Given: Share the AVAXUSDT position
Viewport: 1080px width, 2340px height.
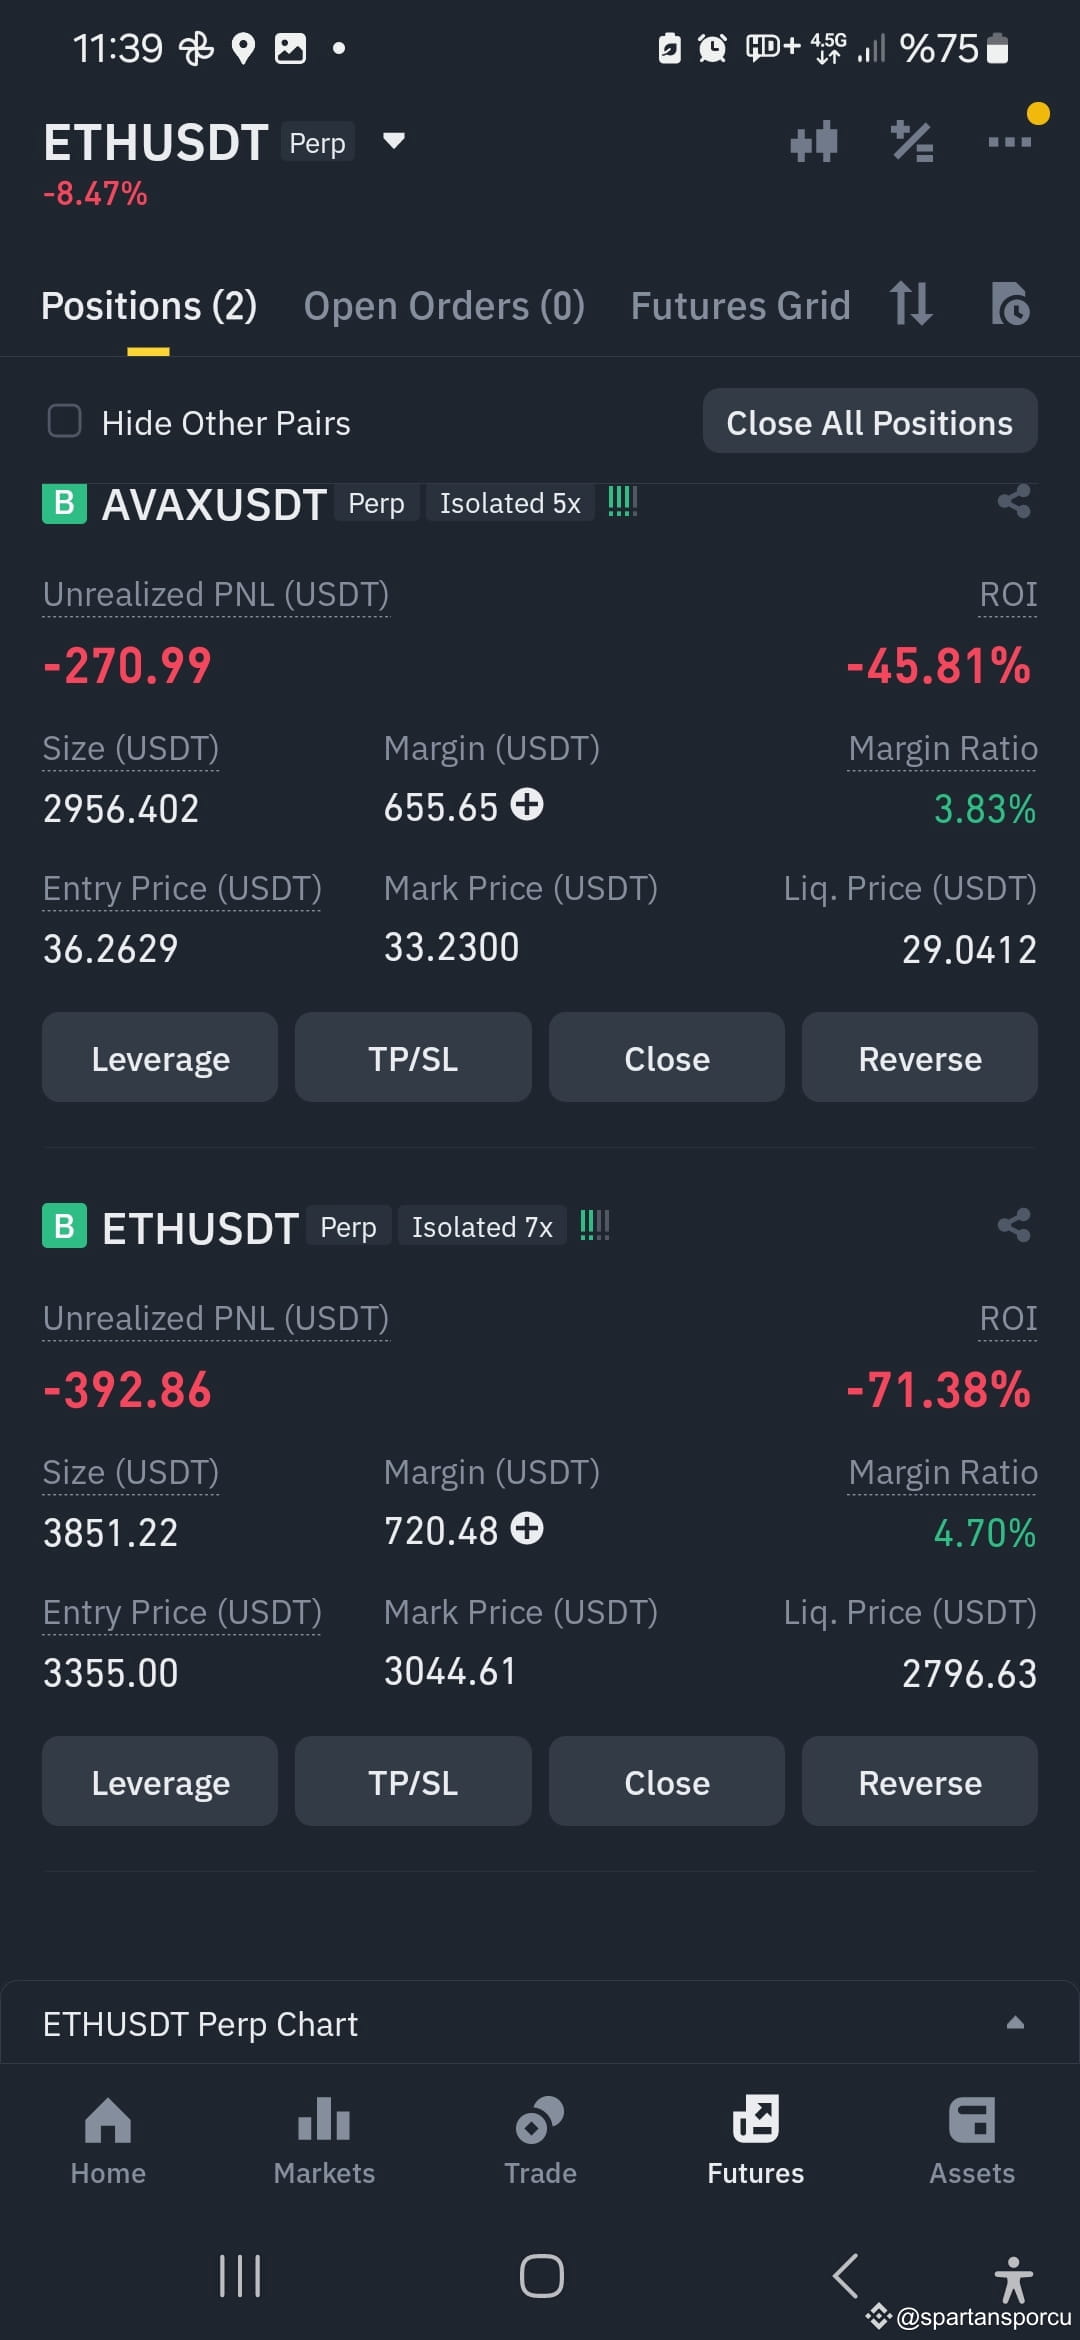Looking at the screenshot, I should [1014, 501].
